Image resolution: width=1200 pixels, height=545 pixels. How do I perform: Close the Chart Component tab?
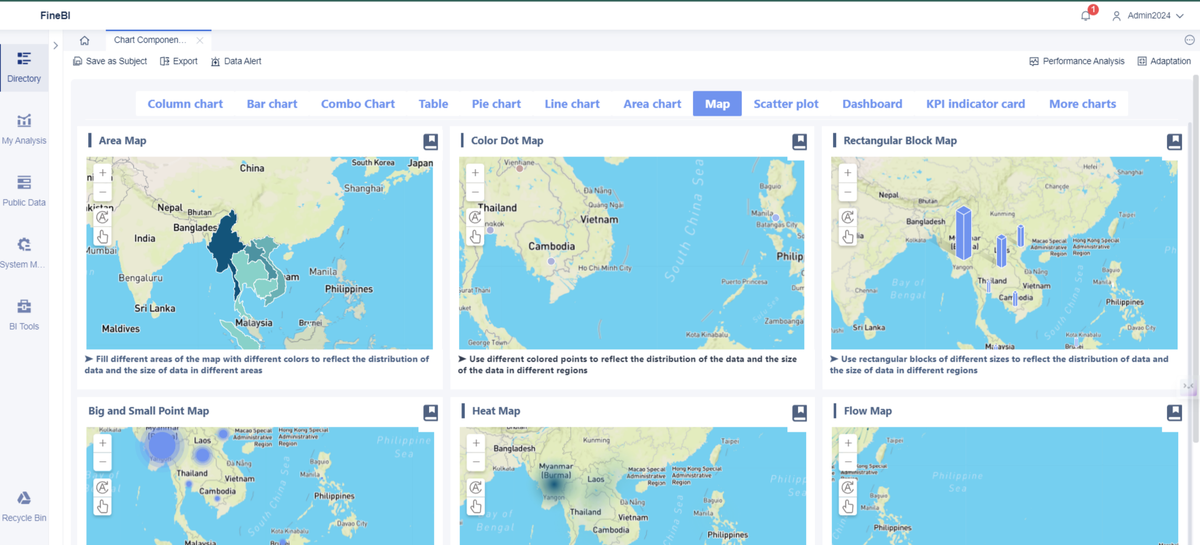point(200,40)
